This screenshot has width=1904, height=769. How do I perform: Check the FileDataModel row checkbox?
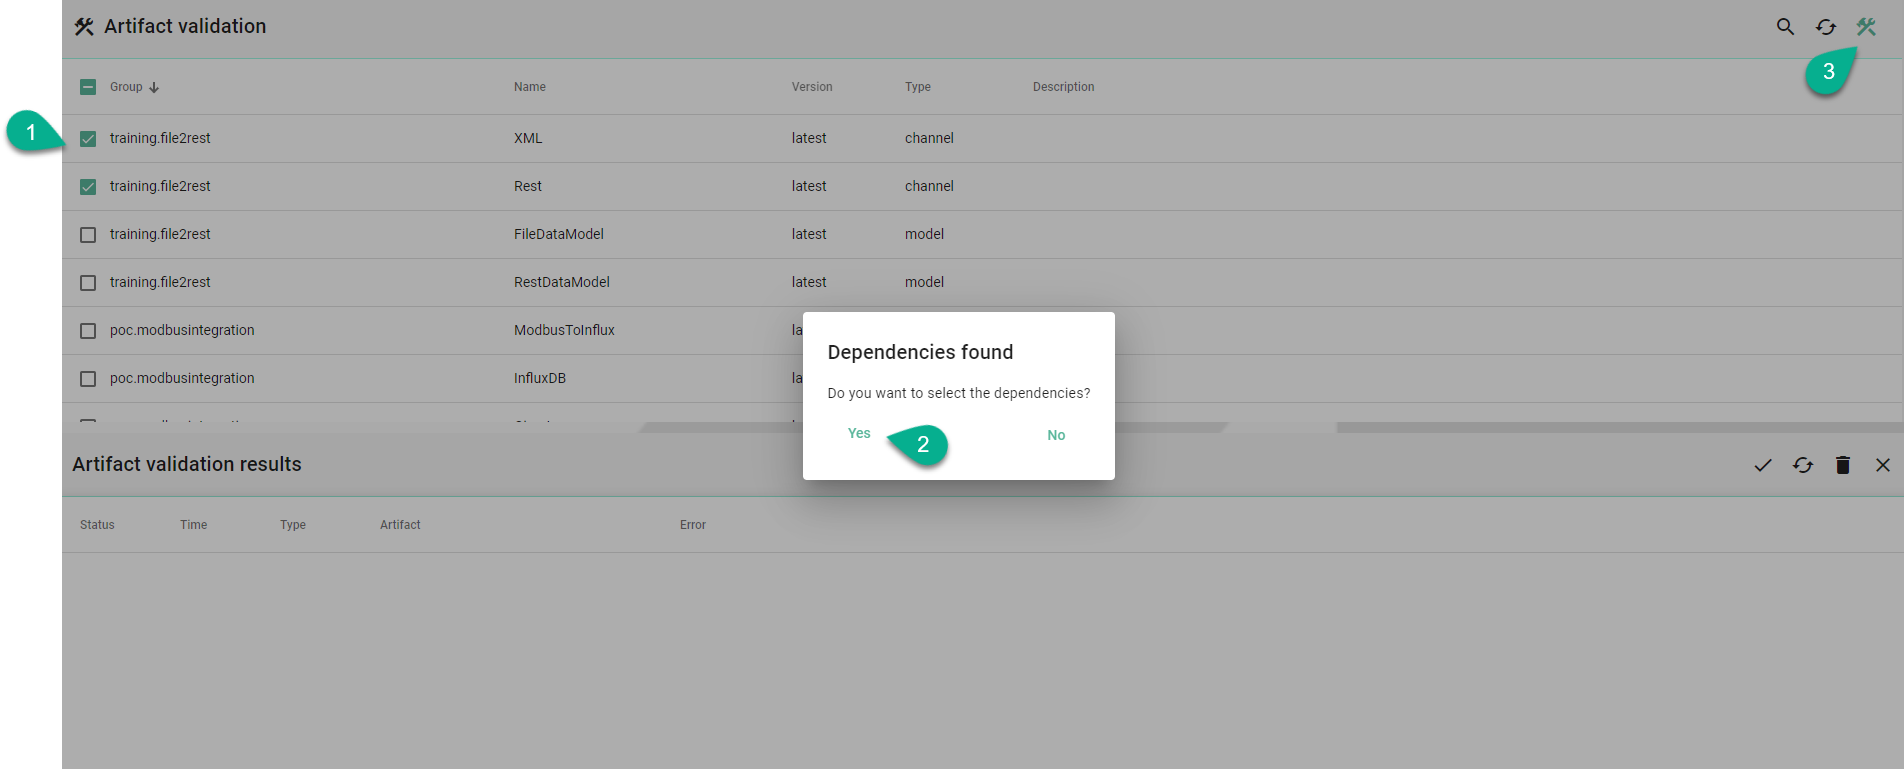pyautogui.click(x=88, y=235)
